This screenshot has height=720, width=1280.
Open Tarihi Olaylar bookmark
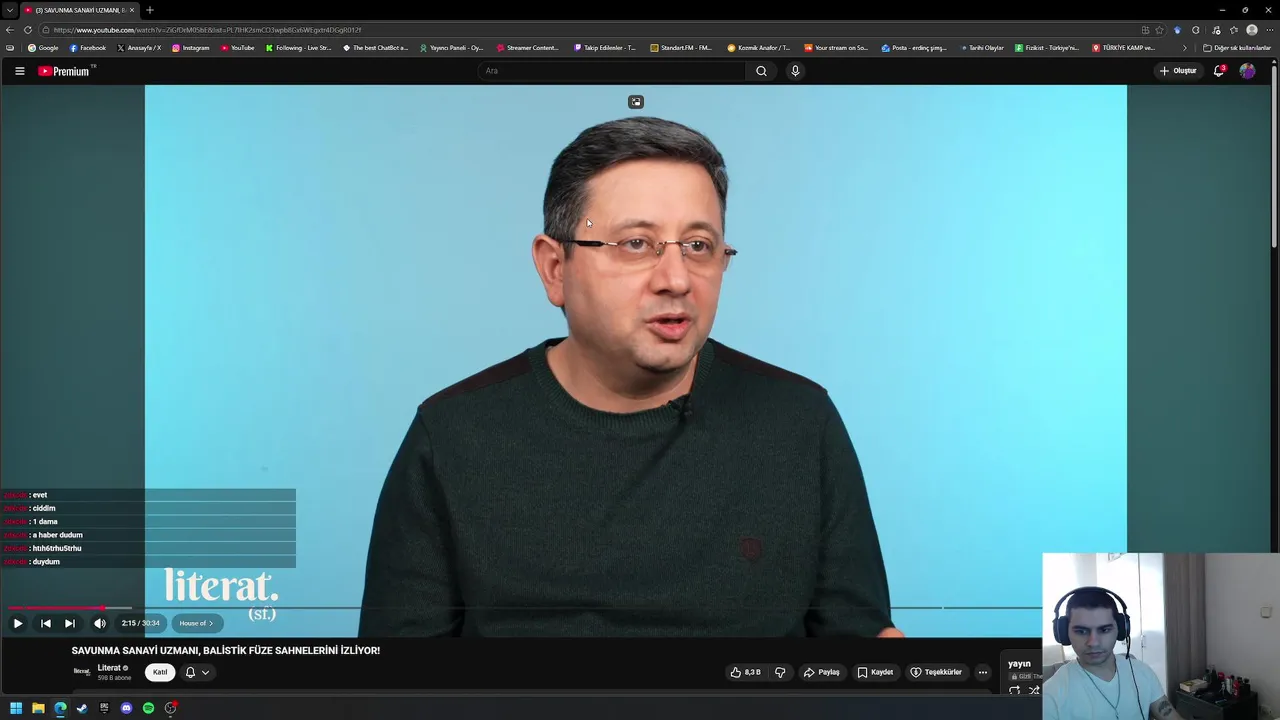pos(982,48)
